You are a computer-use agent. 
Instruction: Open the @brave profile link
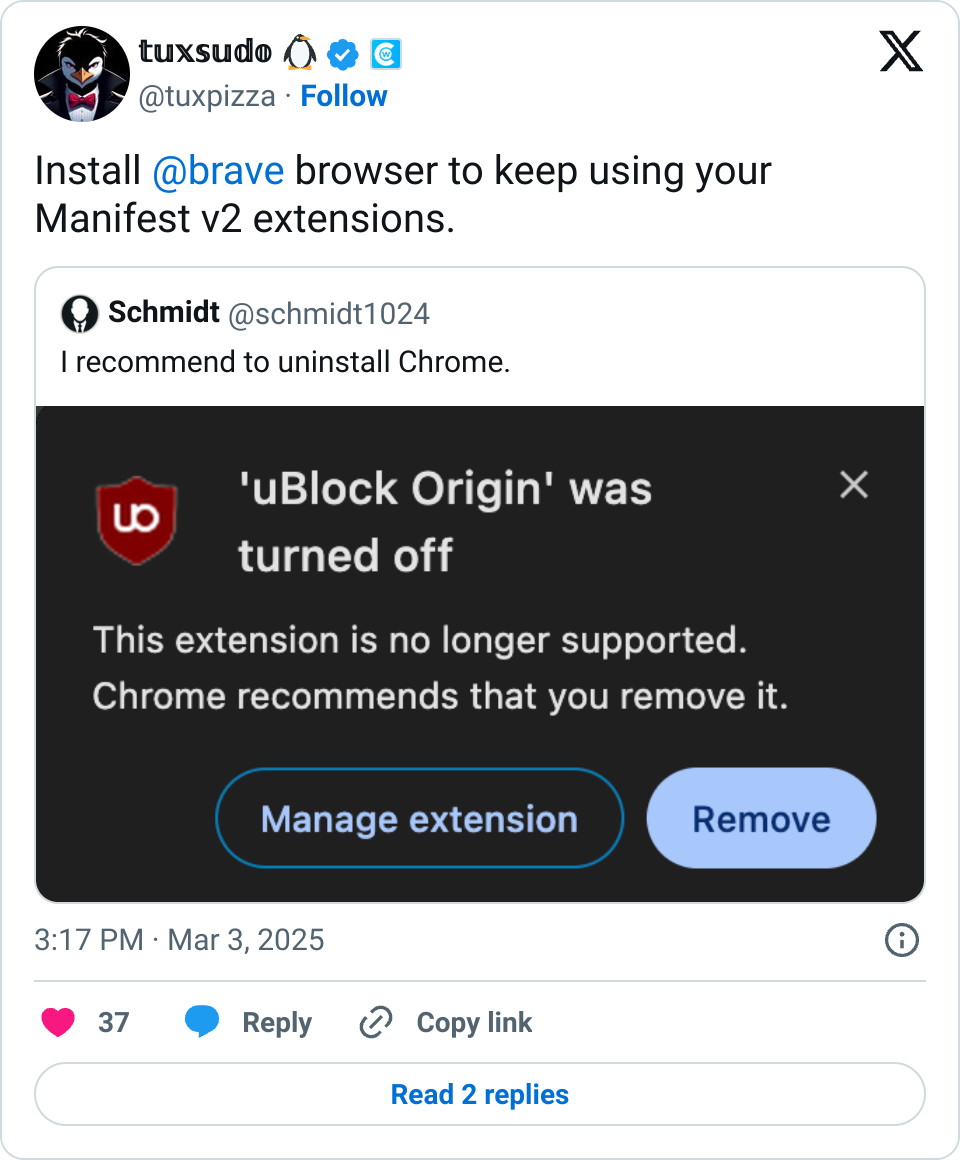pyautogui.click(x=219, y=170)
